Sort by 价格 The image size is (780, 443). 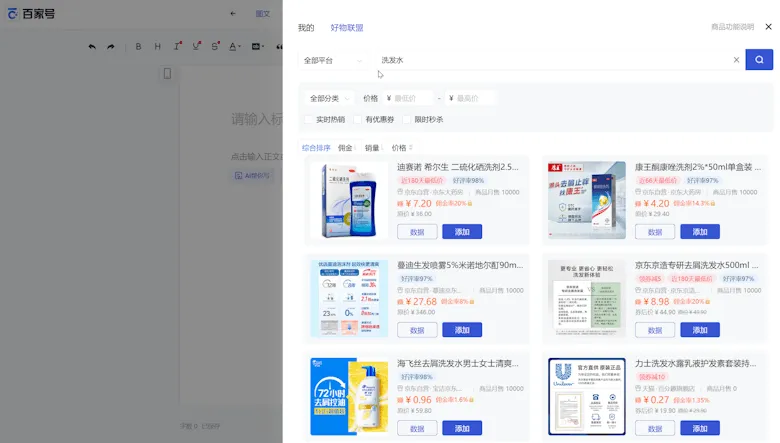[401, 148]
